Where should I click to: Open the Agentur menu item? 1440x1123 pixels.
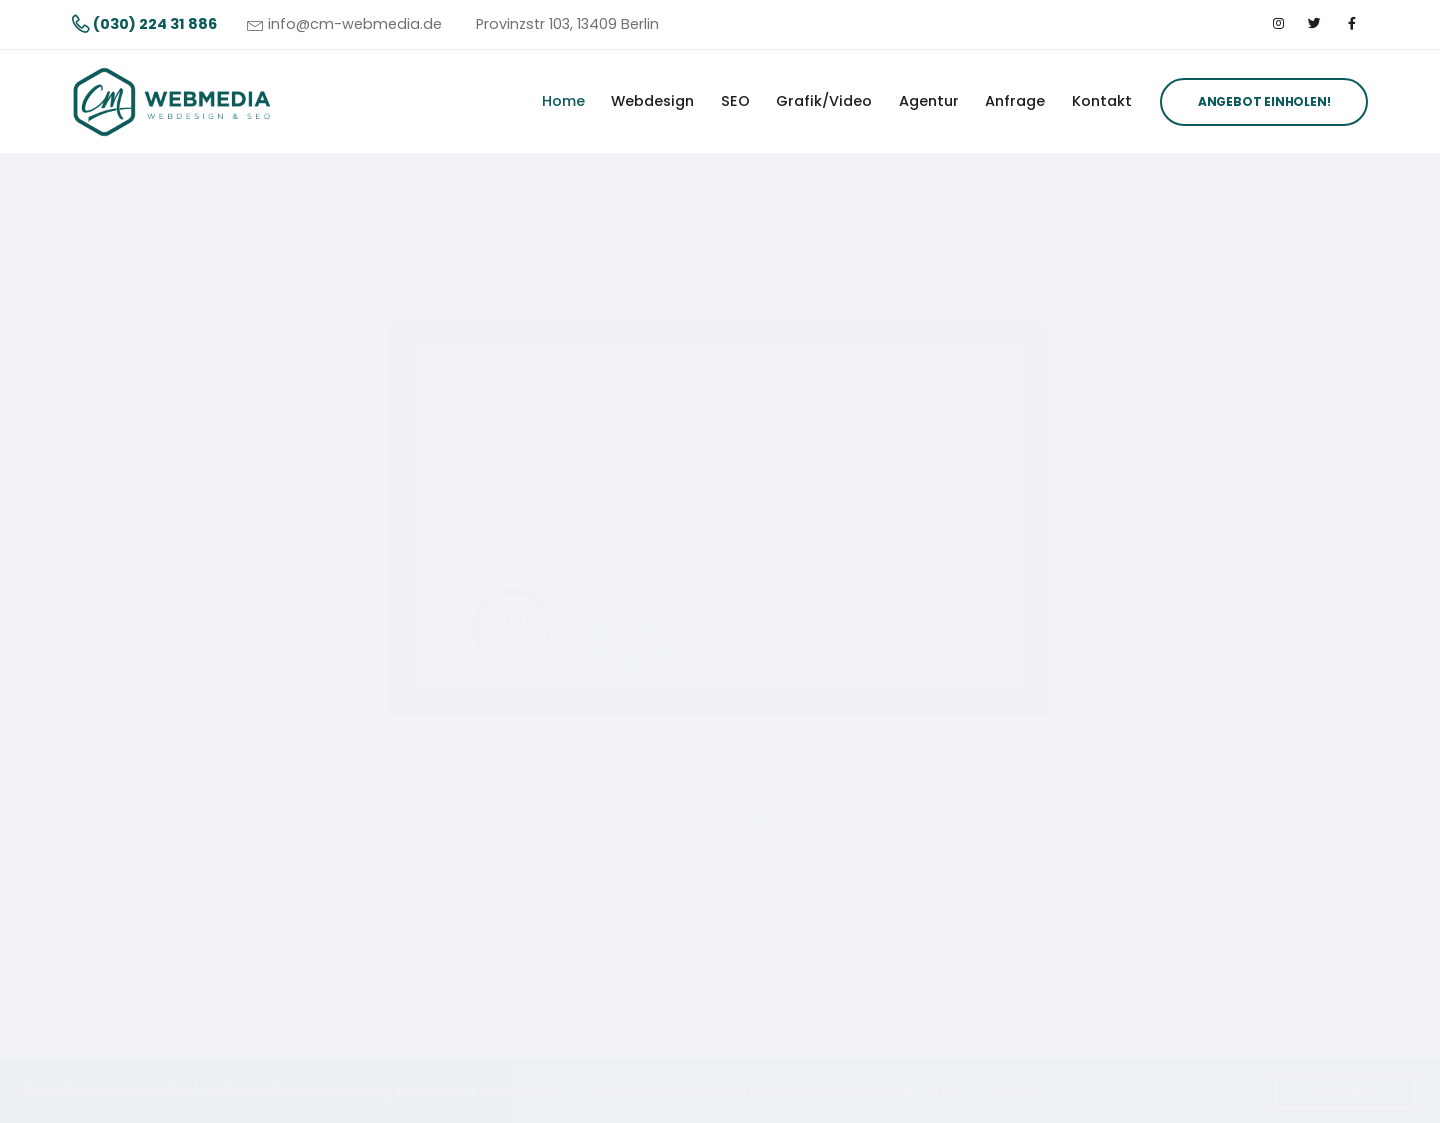pyautogui.click(x=928, y=101)
